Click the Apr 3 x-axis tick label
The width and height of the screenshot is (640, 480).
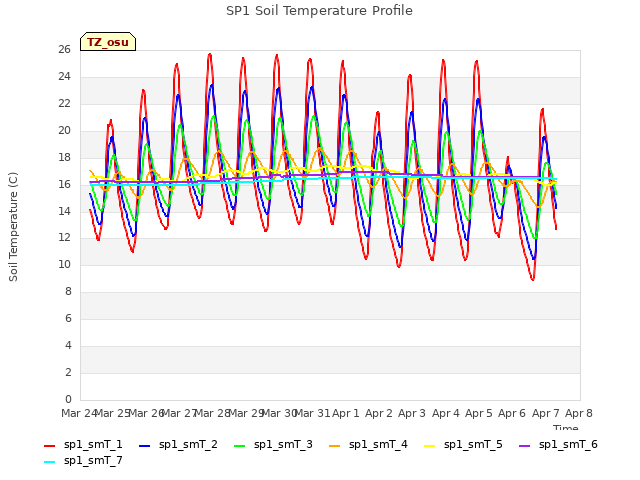click(412, 413)
